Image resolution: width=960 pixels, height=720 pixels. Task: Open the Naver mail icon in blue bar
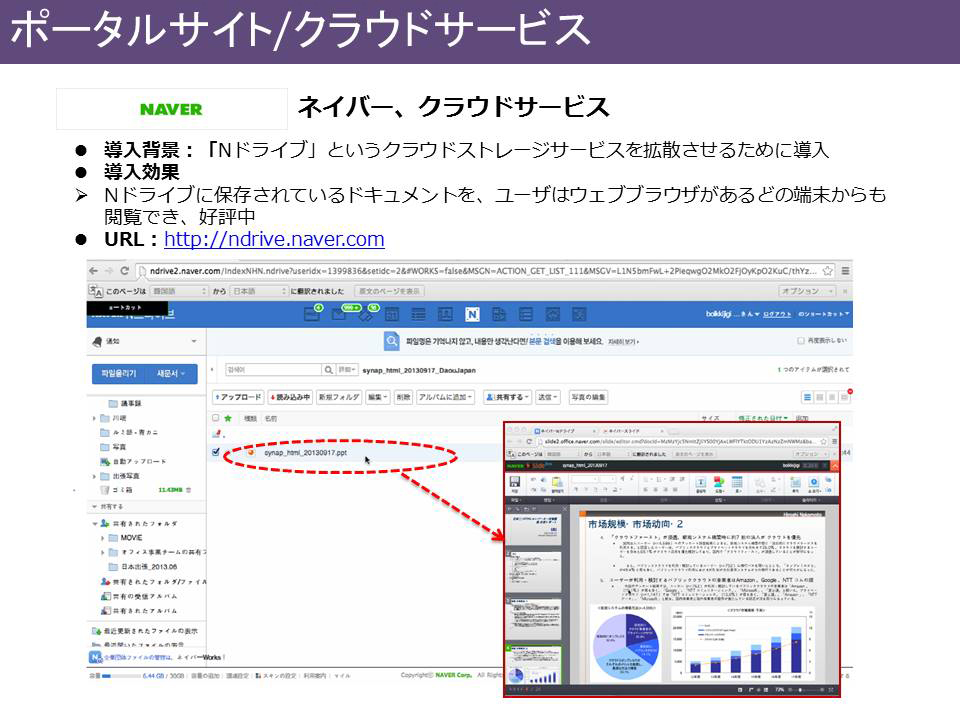(x=339, y=315)
